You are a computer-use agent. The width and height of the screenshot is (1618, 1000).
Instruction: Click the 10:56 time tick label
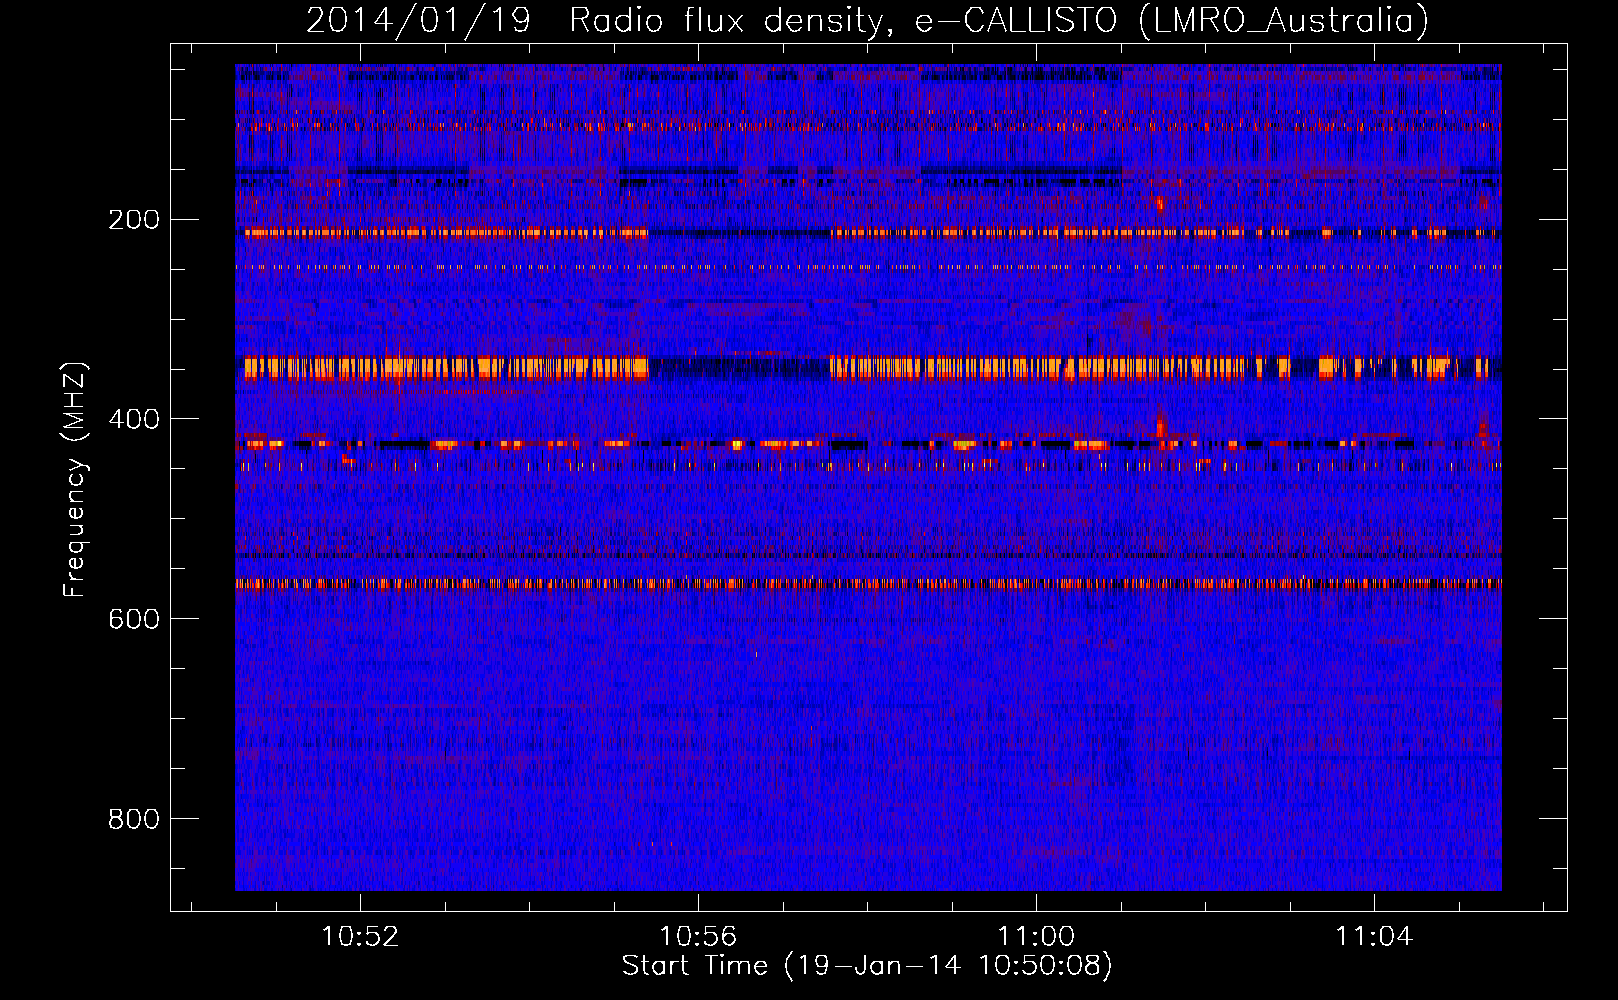pos(698,936)
